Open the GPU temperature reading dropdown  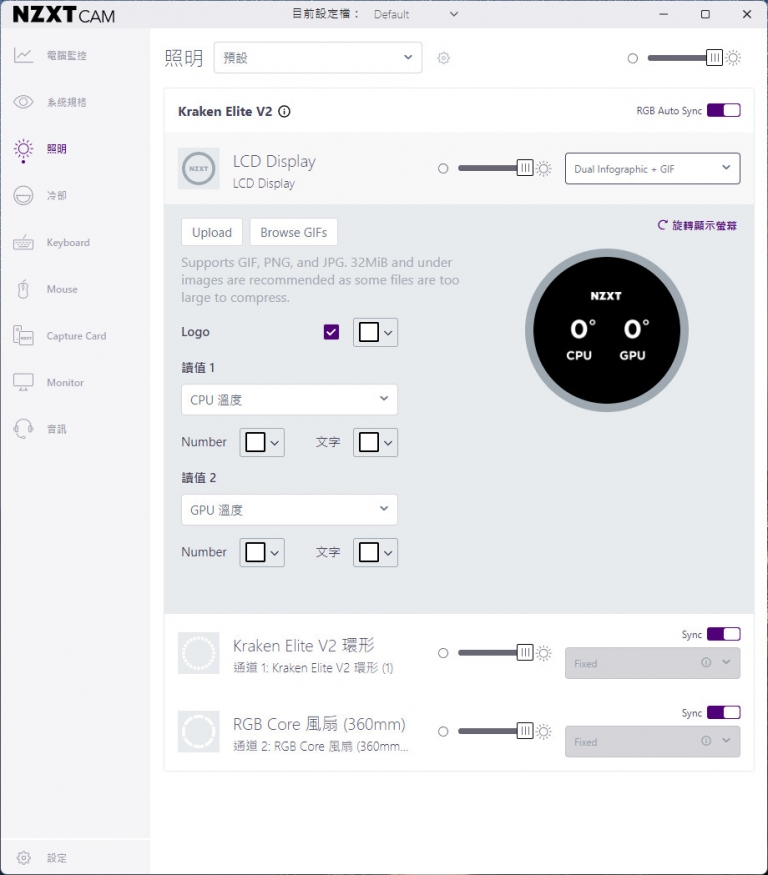point(289,509)
